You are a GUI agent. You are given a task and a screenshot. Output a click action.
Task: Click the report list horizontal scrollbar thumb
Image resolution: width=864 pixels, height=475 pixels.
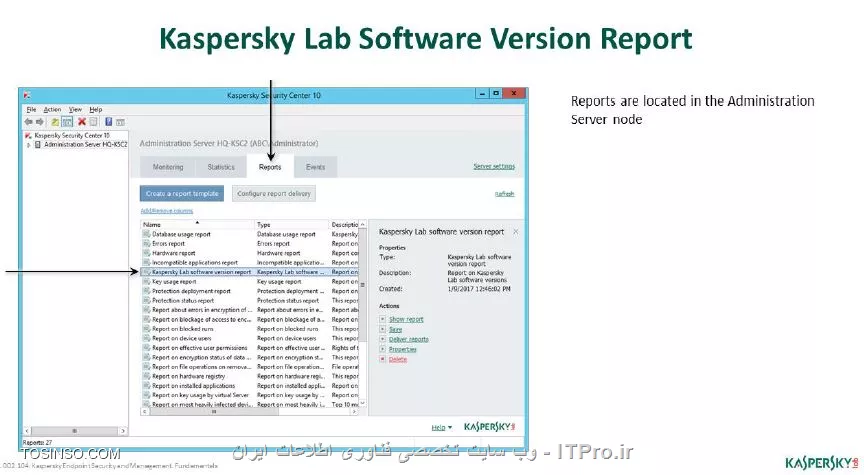pyautogui.click(x=214, y=412)
